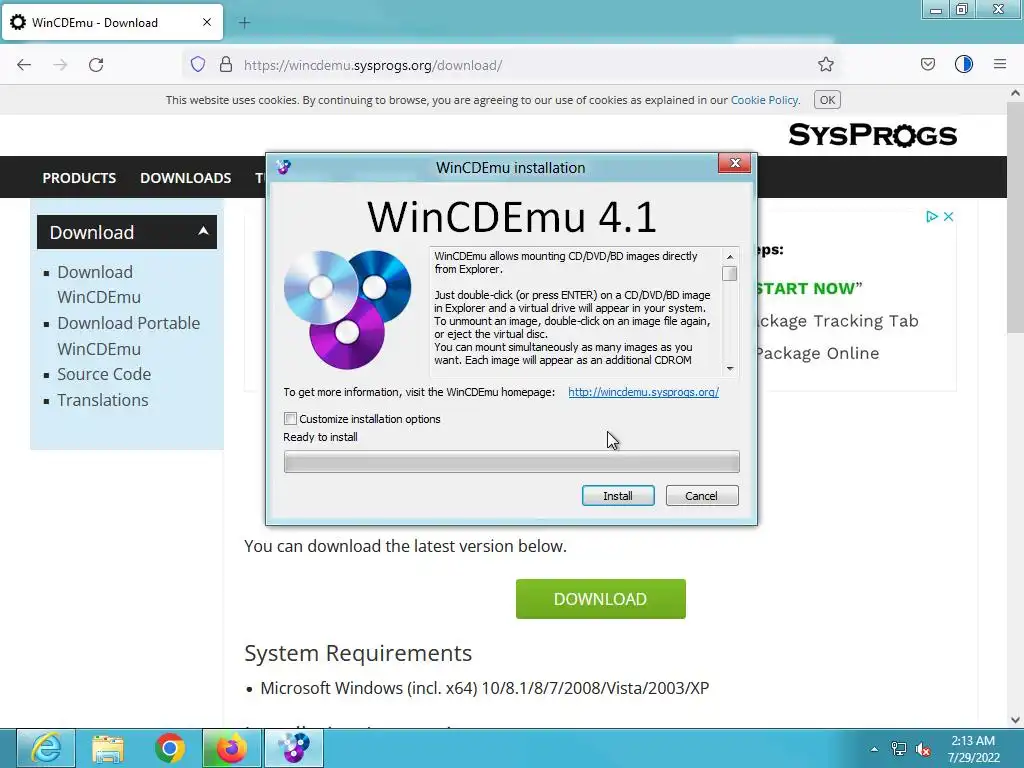Click the network tray icon
This screenshot has height=768, width=1024.
(x=899, y=749)
